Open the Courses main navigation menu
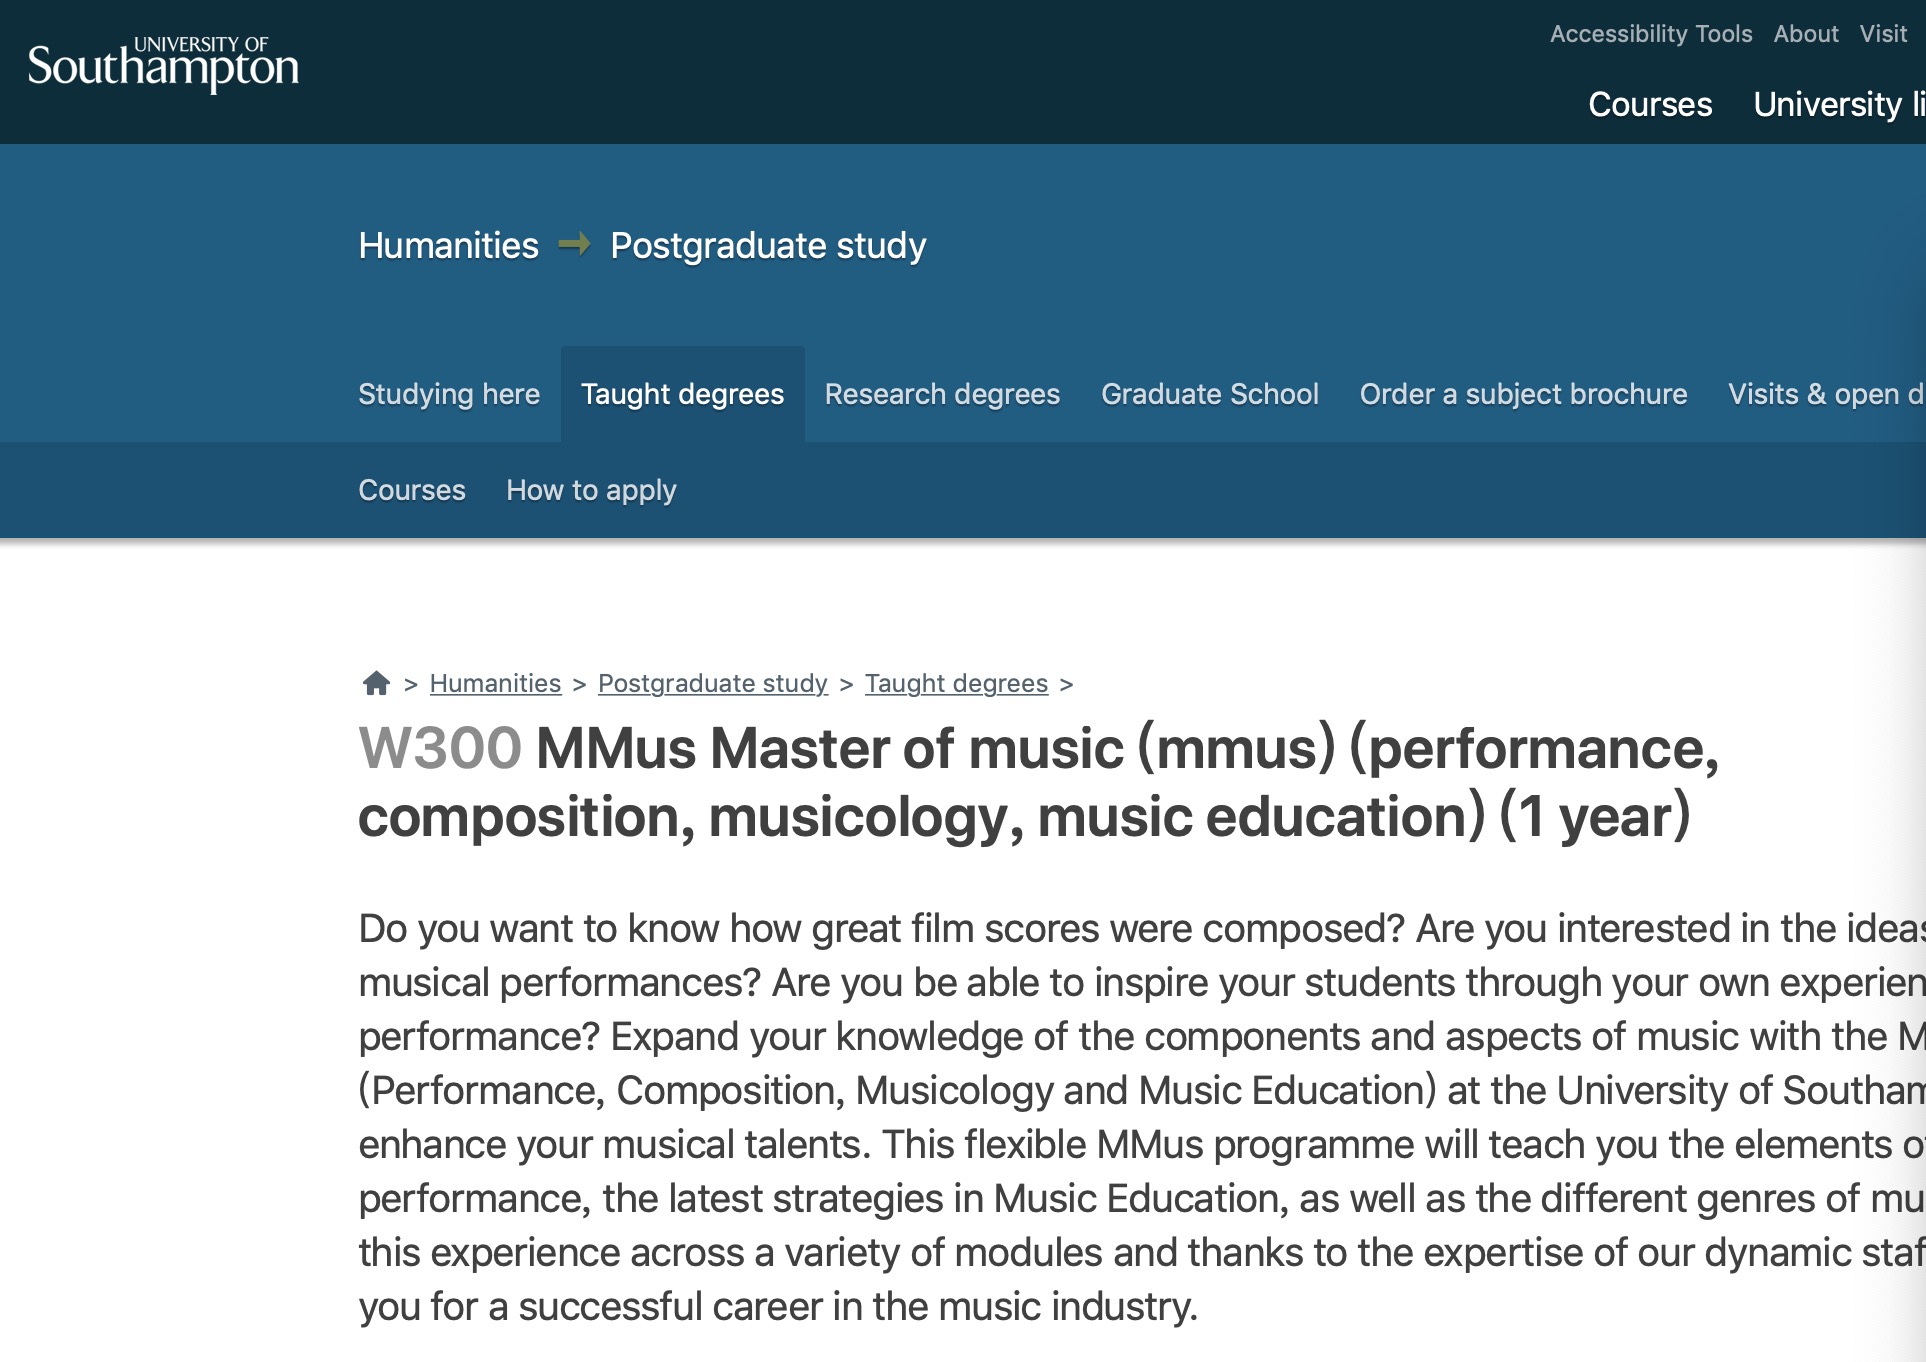The image size is (1926, 1362). [x=1650, y=104]
